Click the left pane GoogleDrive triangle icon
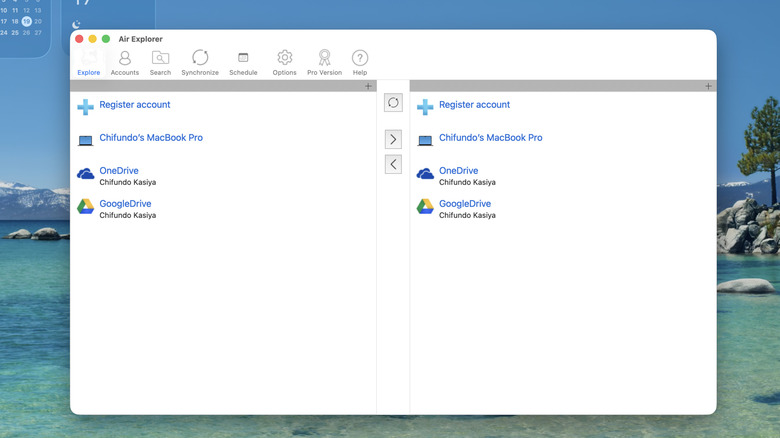 coord(86,206)
